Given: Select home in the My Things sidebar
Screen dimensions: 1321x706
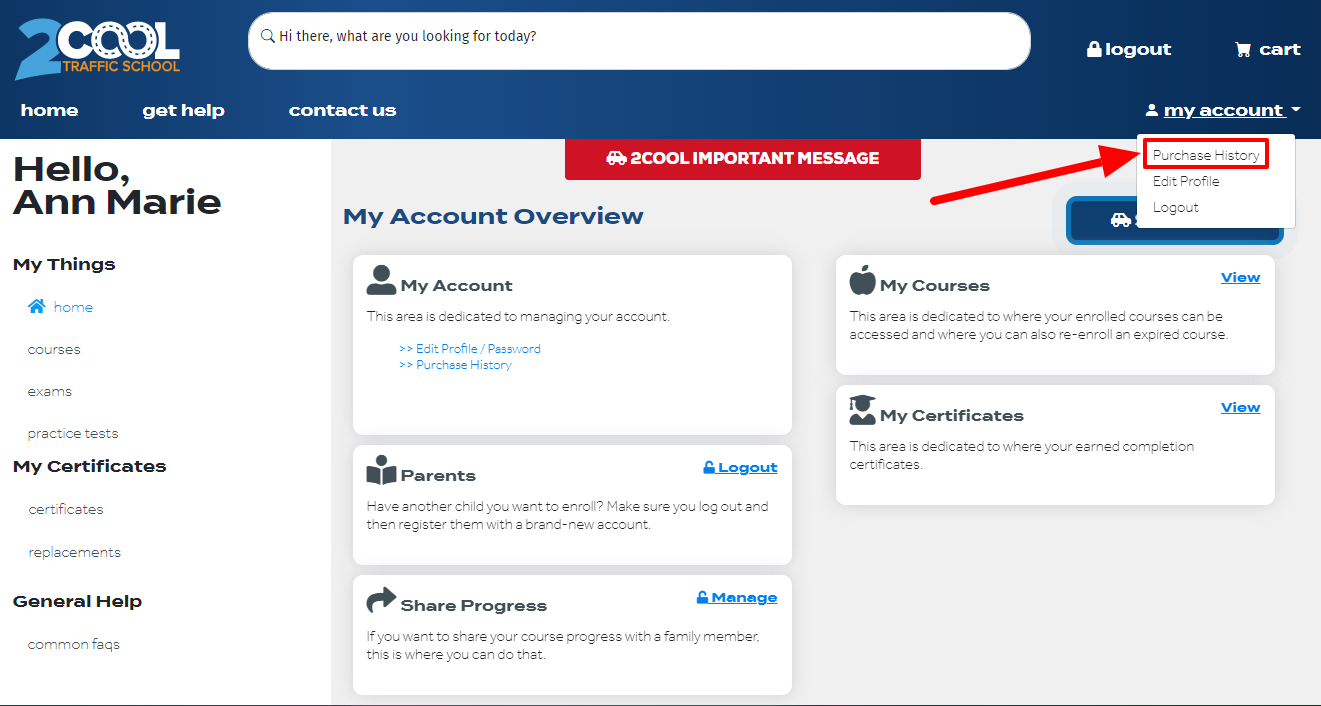Looking at the screenshot, I should coord(73,307).
